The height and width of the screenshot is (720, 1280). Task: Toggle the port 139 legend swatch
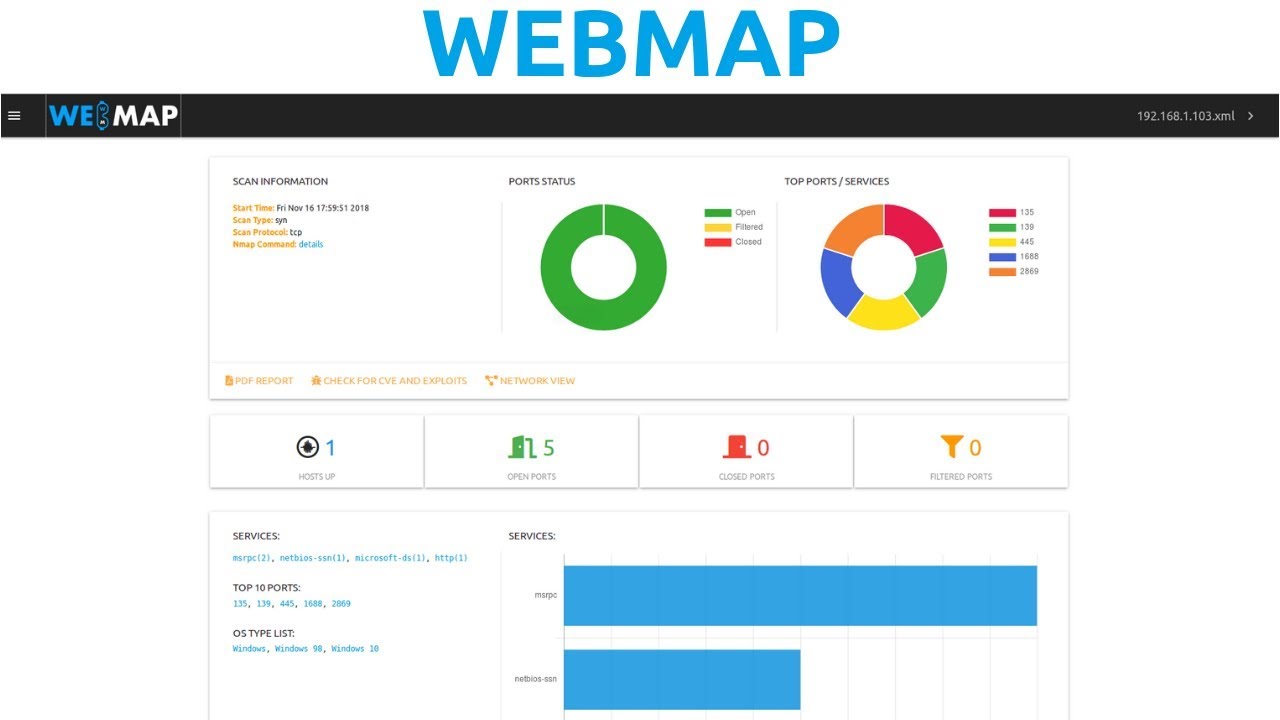tap(1002, 227)
